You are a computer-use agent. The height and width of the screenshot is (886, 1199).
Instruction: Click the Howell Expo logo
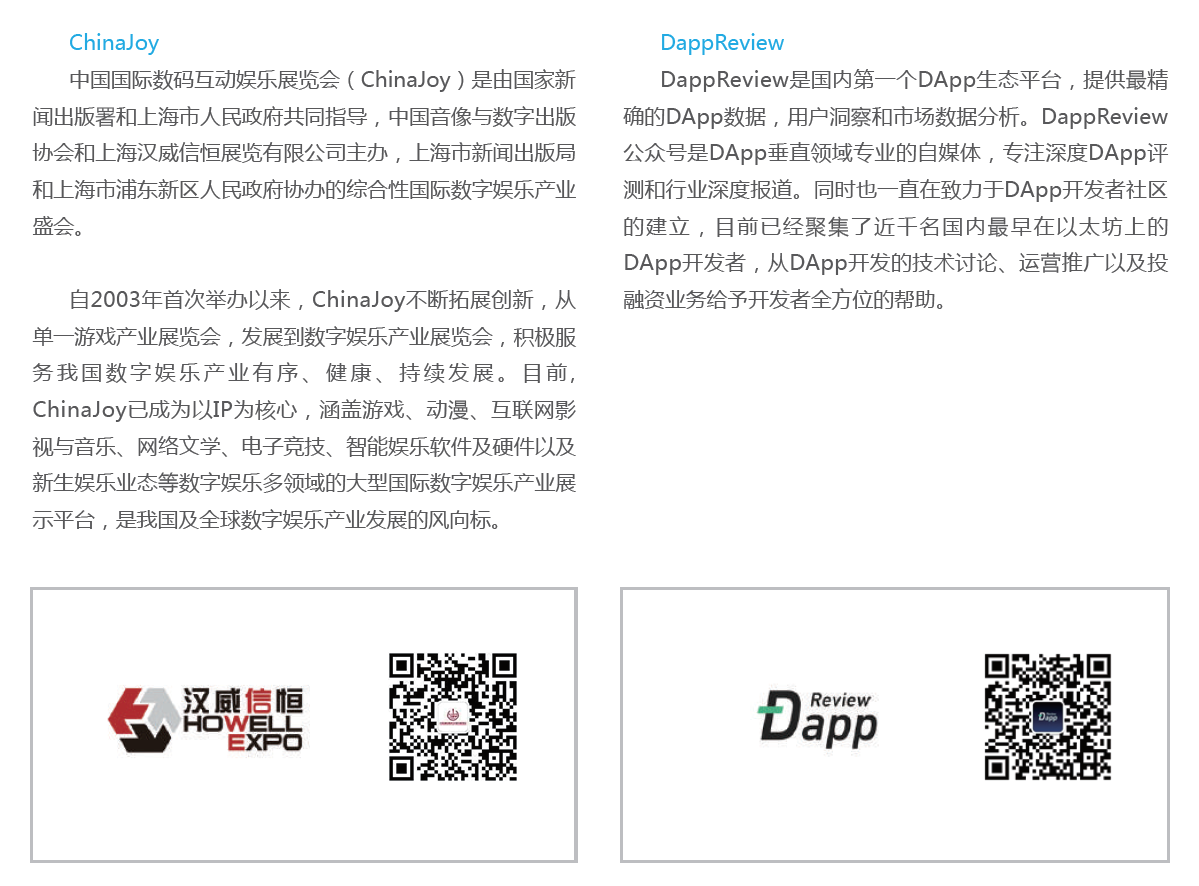[205, 719]
